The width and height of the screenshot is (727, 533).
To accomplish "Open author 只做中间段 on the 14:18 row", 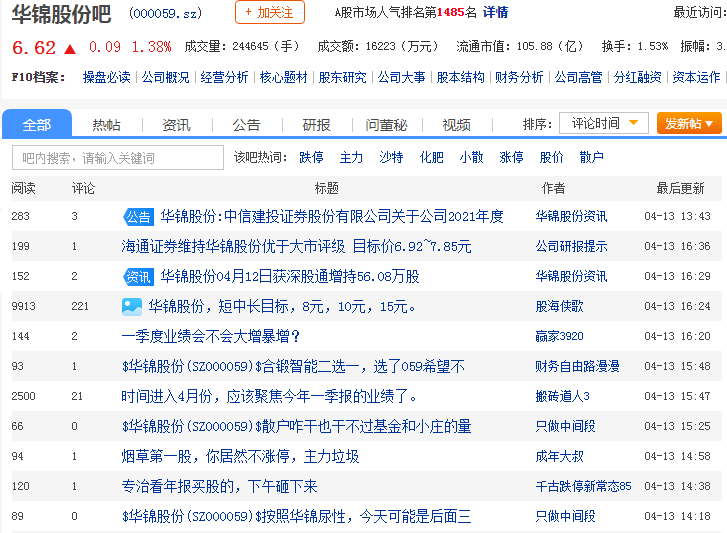I will coord(565,516).
